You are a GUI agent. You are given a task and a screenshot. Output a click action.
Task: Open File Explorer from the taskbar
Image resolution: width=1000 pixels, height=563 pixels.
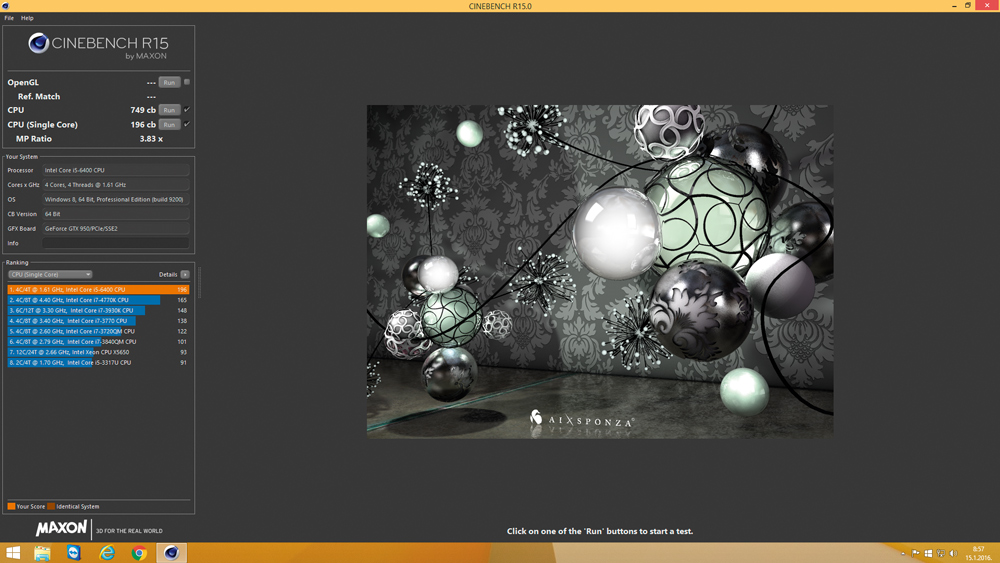(42, 552)
